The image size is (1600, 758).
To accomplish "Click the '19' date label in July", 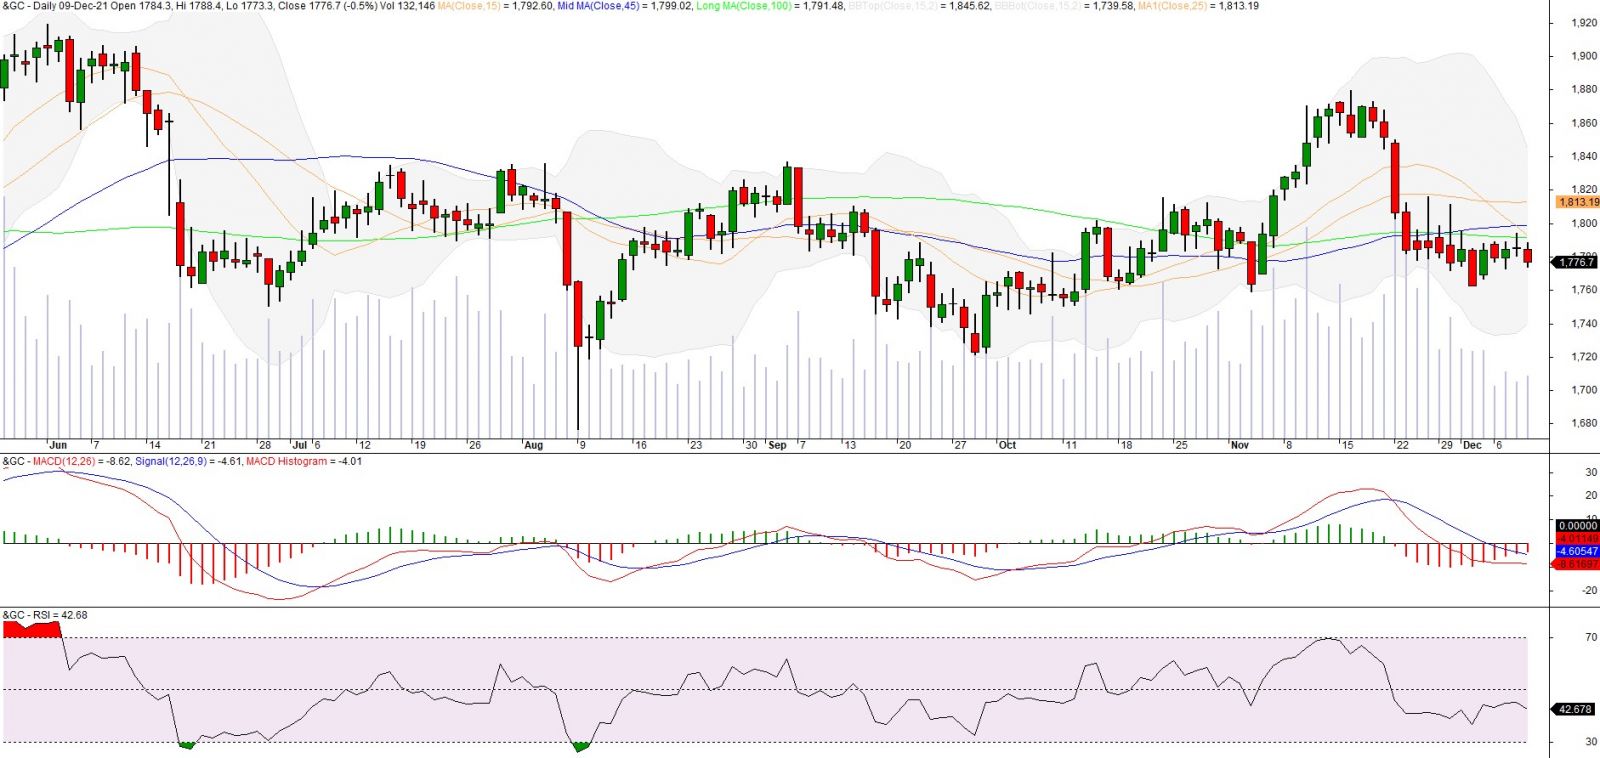I will click(x=420, y=445).
